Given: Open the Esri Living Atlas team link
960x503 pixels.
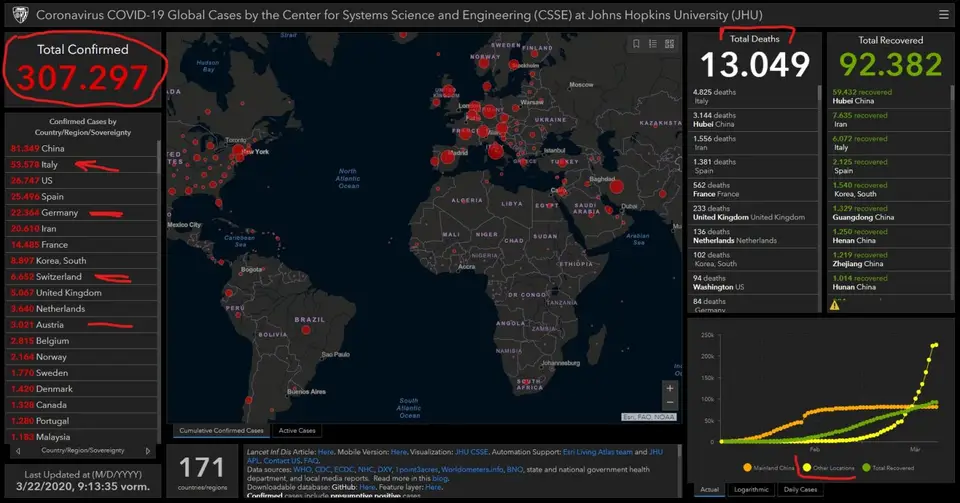Looking at the screenshot, I should click(597, 452).
